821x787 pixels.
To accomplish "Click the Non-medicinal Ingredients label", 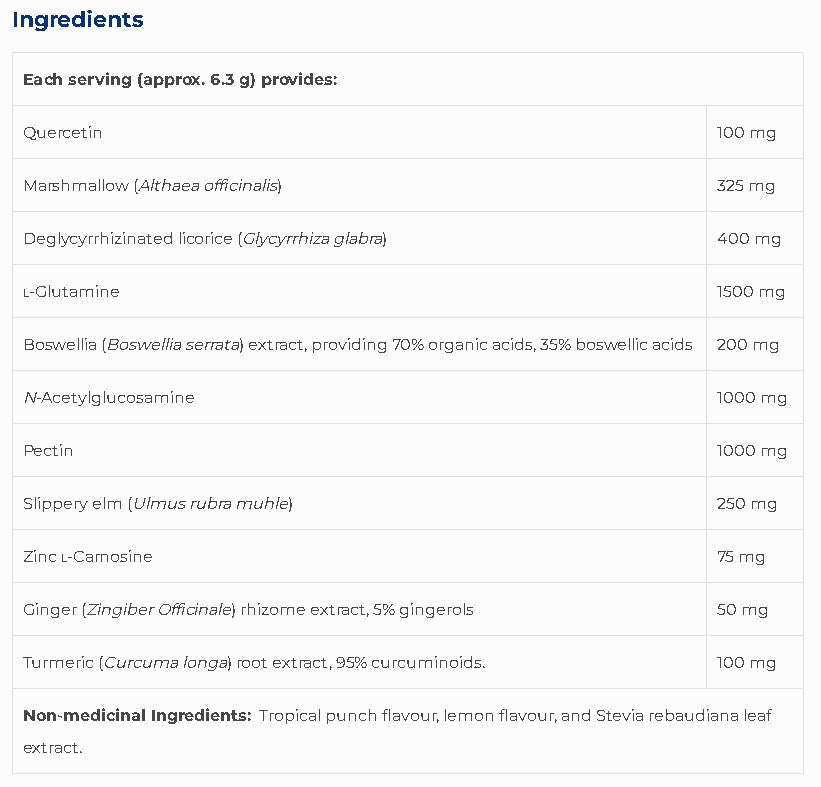I will pos(137,716).
